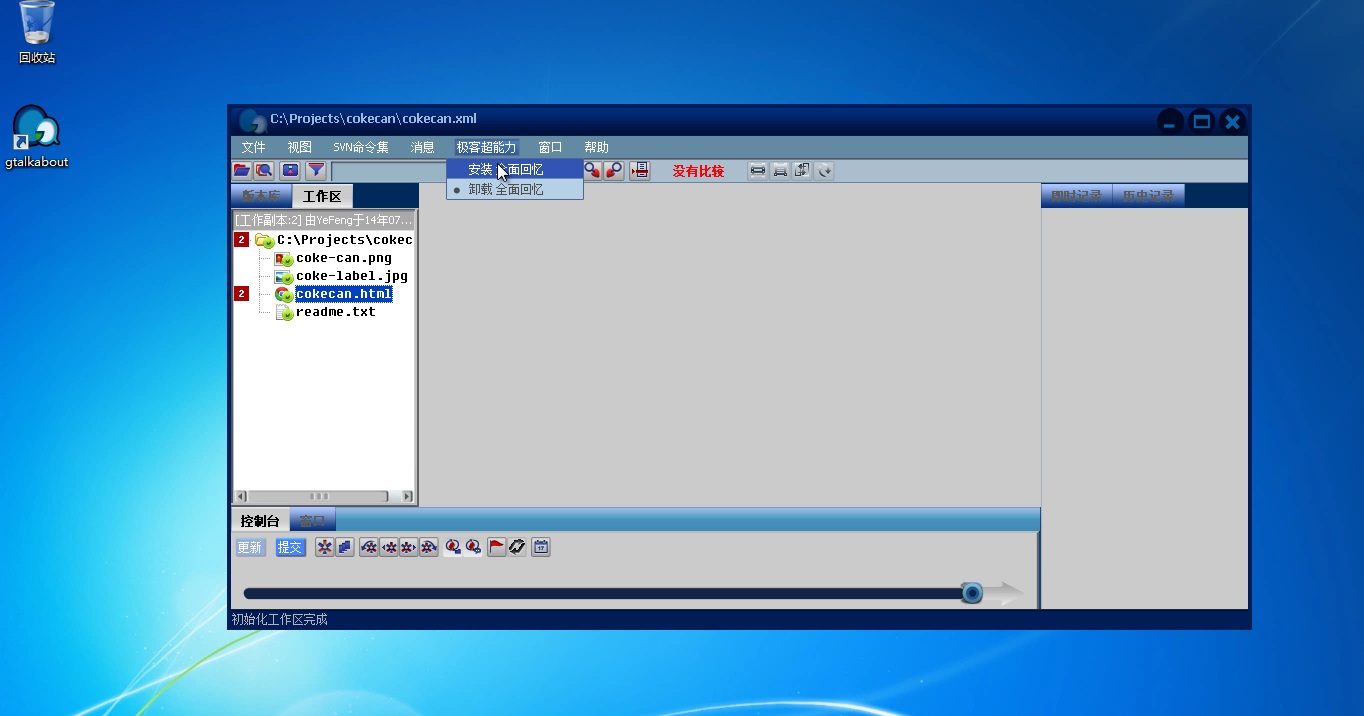Click the 工作副本 header line above the file tree

click(x=324, y=220)
